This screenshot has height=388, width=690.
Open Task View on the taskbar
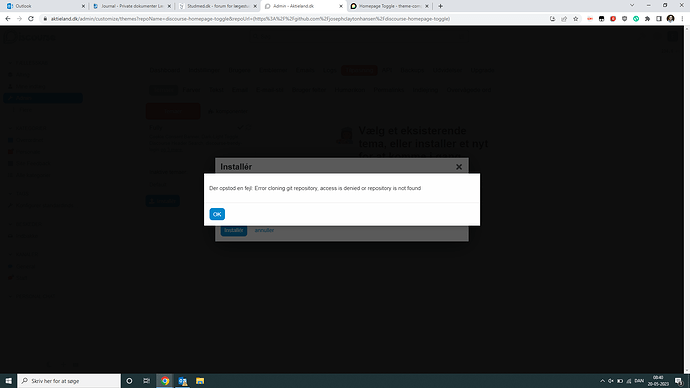147,381
